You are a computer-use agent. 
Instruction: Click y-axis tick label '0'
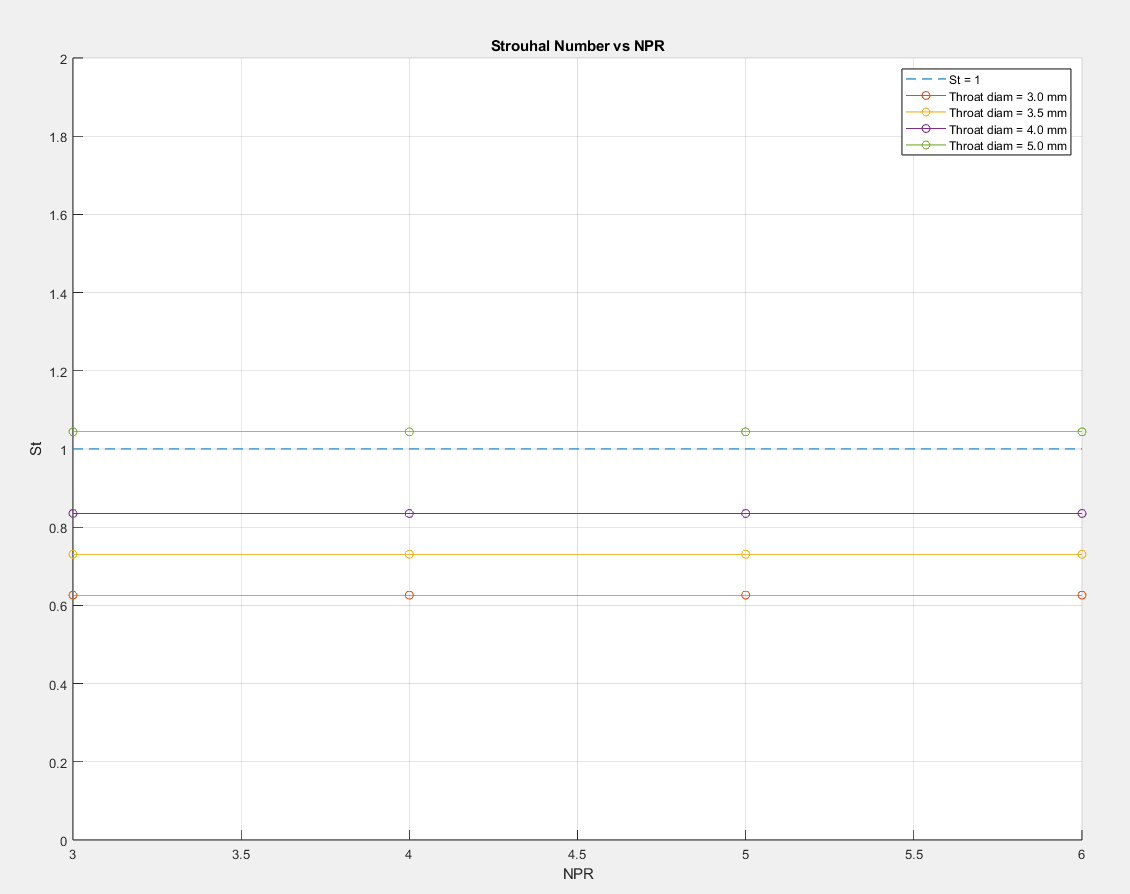tap(63, 841)
